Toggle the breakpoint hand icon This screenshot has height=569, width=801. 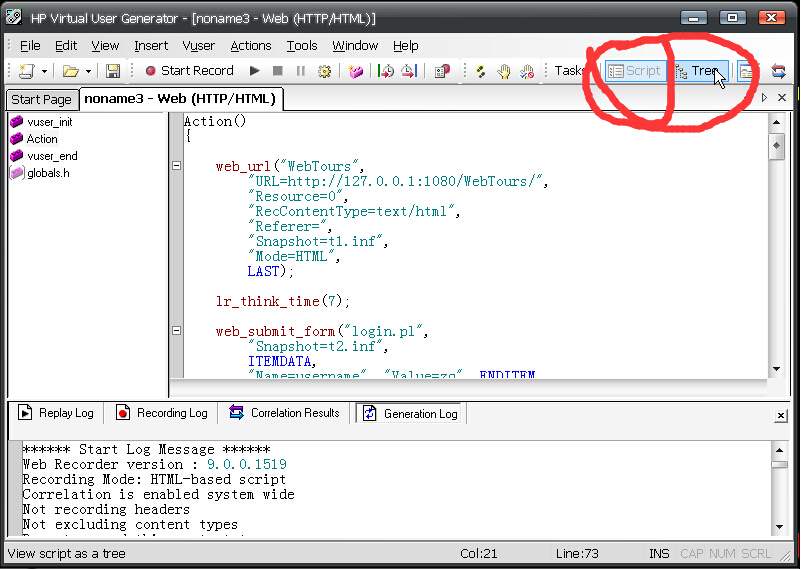[504, 71]
